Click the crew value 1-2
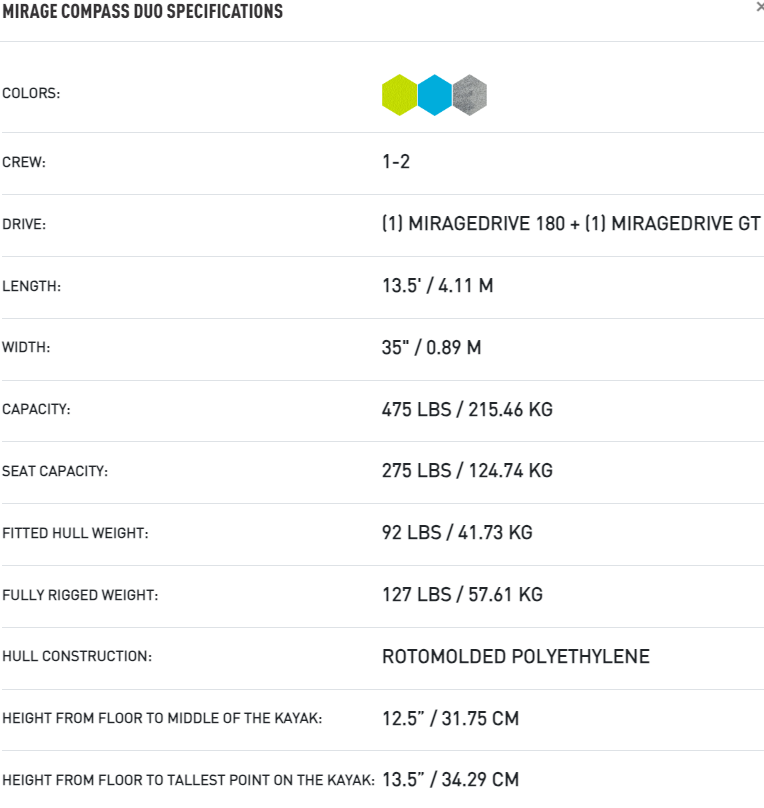The width and height of the screenshot is (764, 808). 396,162
